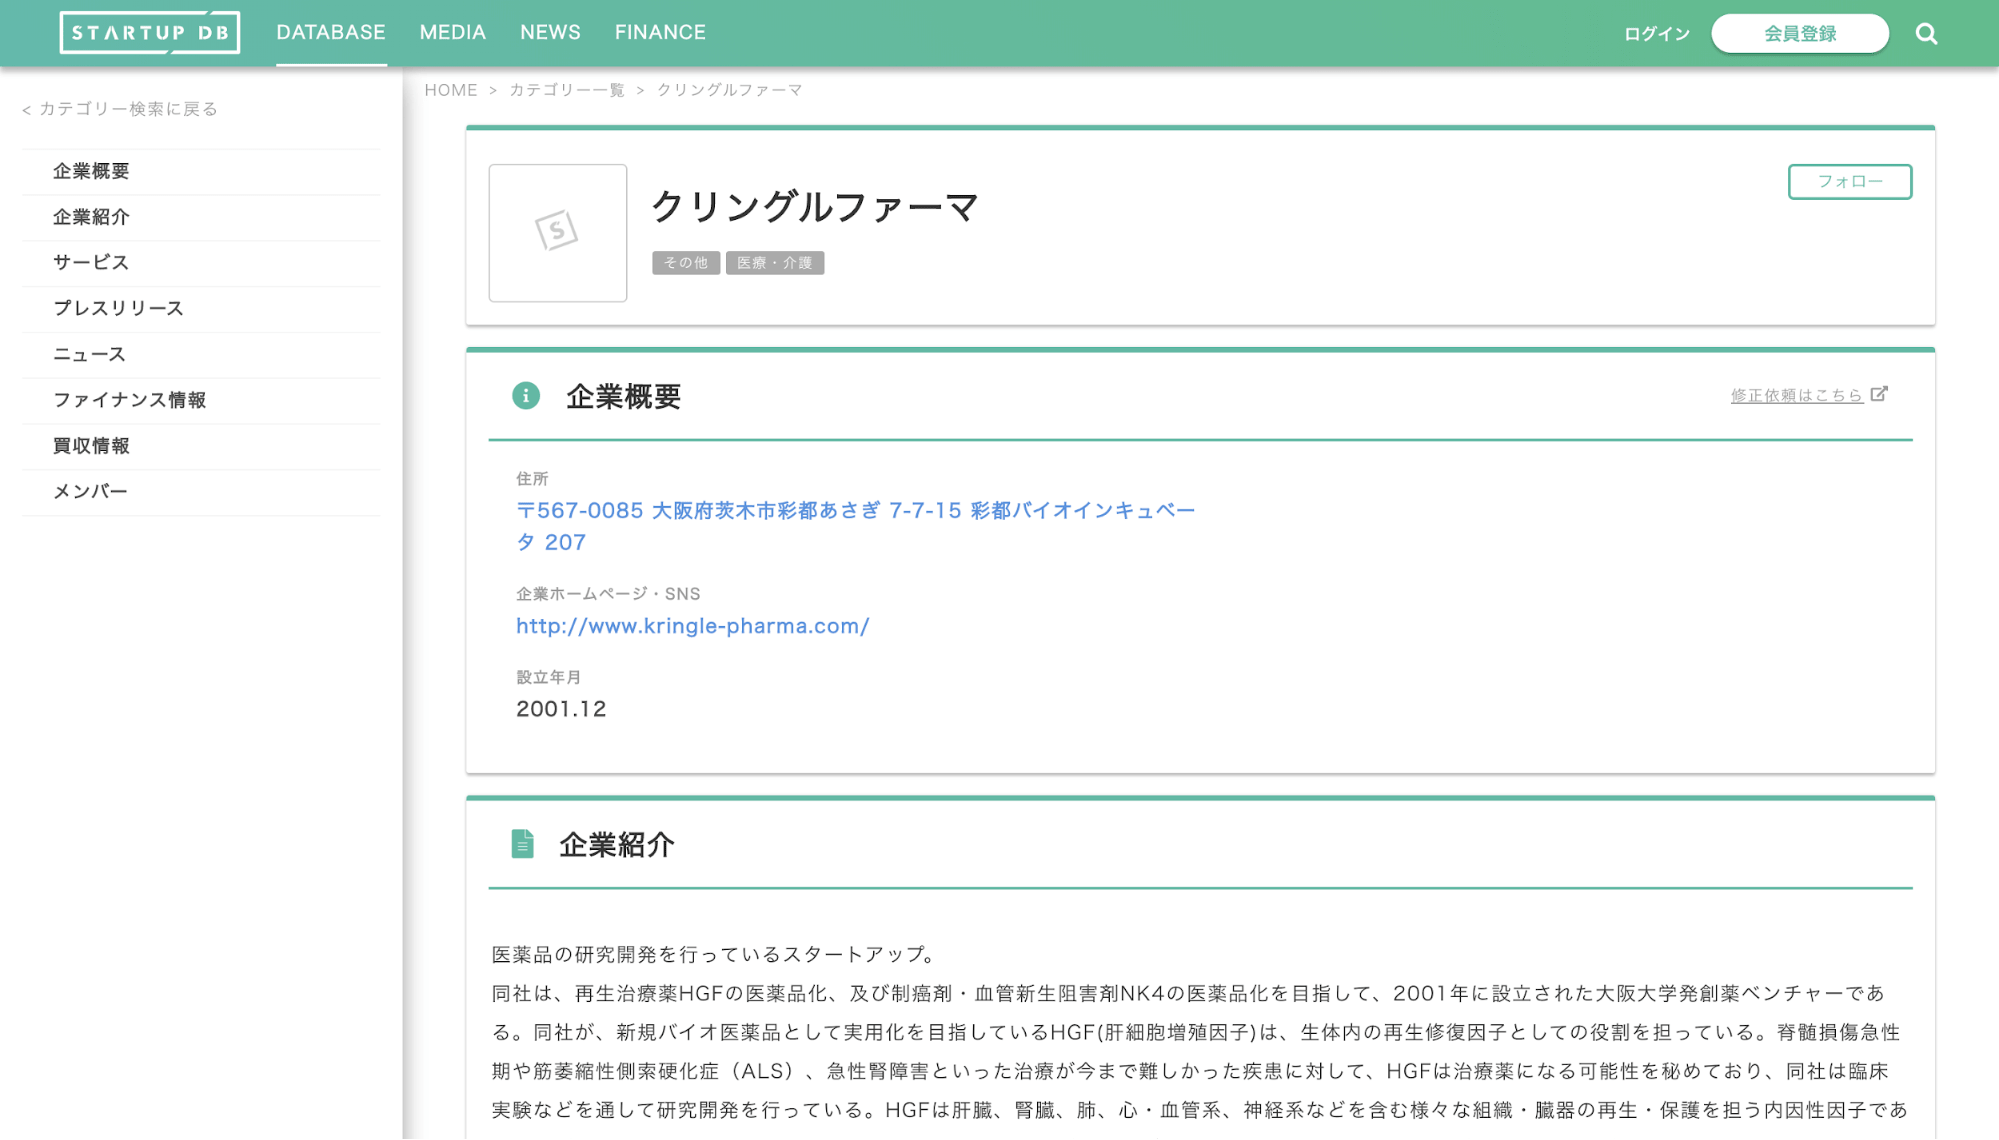Open the DATABASE menu

[331, 31]
